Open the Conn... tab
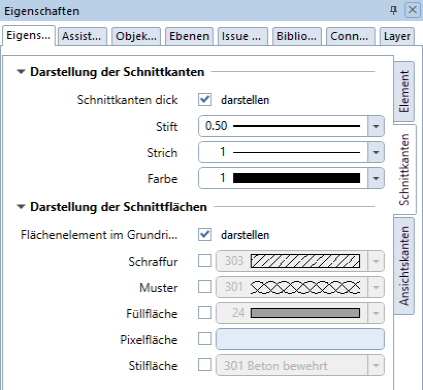Screen dimensions: 423x390 tap(350, 36)
